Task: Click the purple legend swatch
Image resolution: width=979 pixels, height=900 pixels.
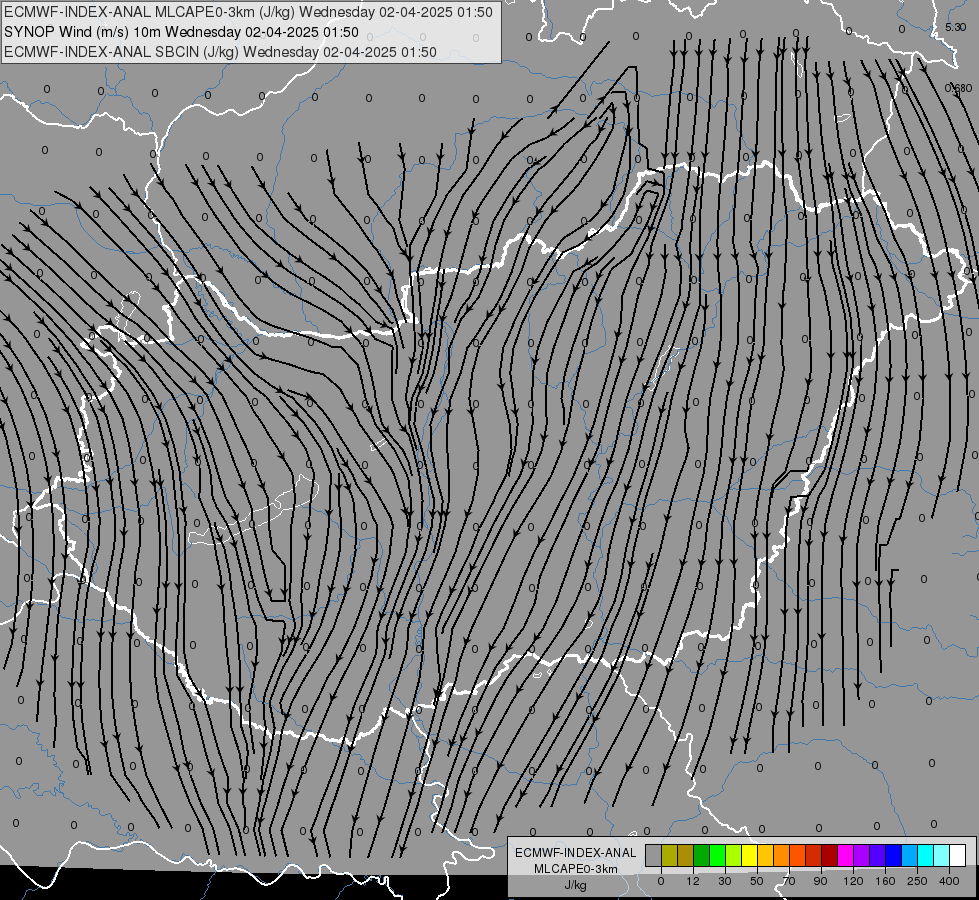Action: point(862,855)
